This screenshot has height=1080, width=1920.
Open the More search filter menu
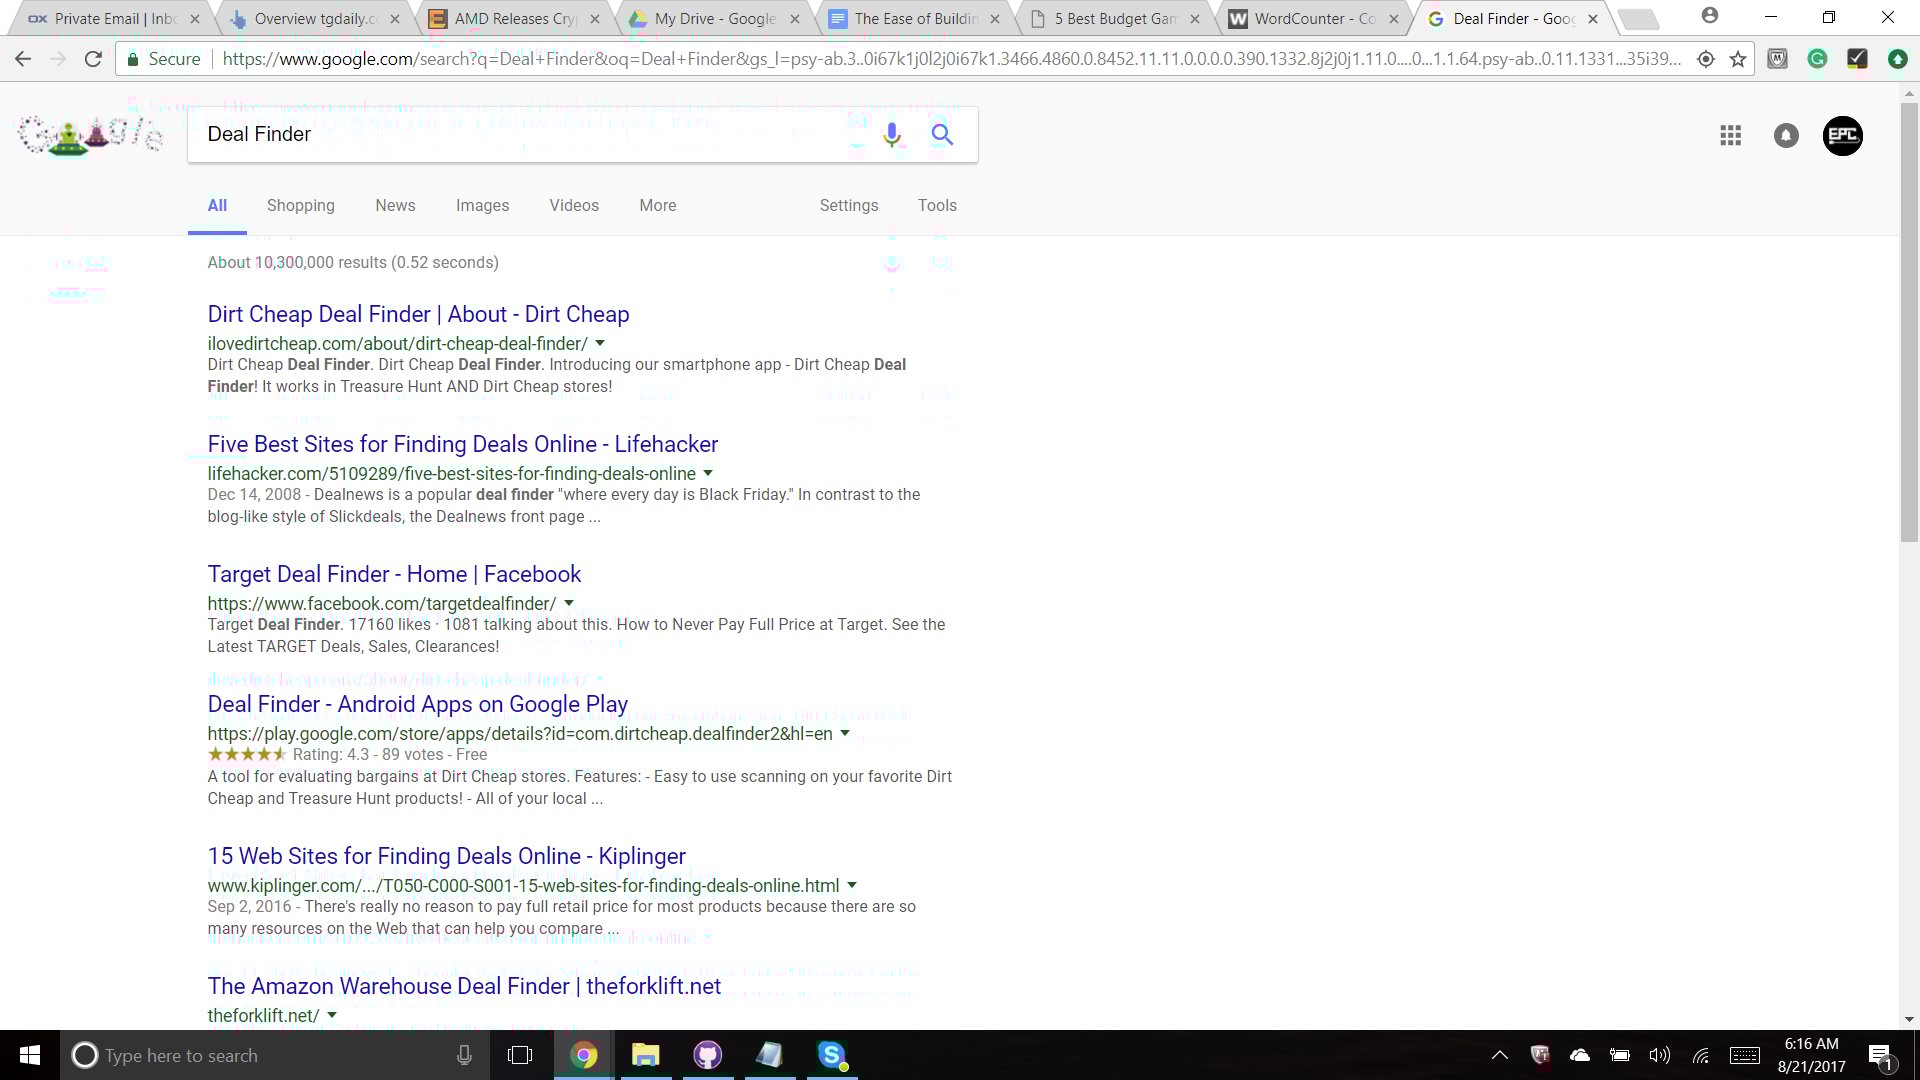(x=657, y=205)
